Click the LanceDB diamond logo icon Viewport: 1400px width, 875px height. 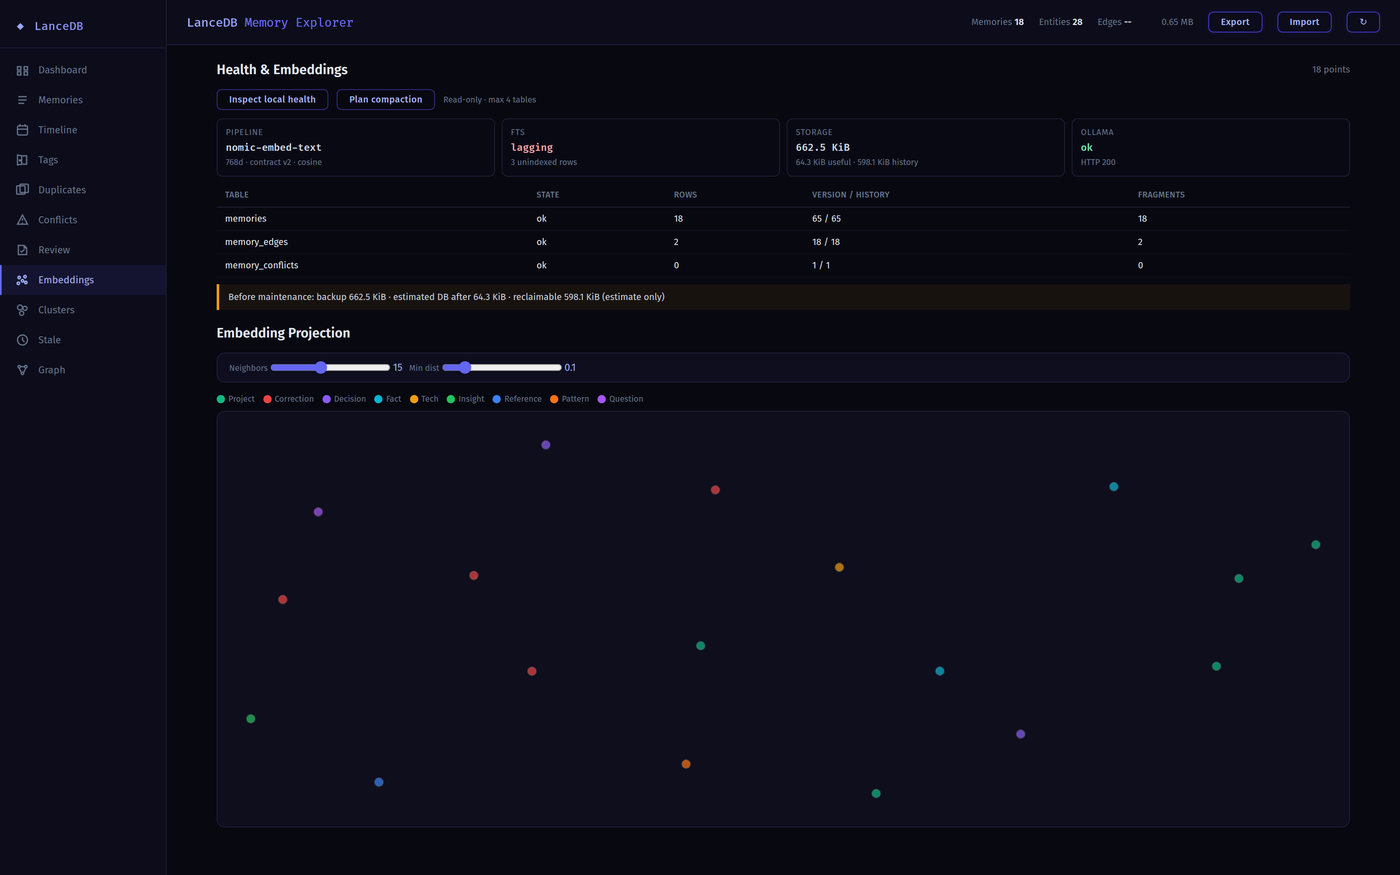[20, 26]
